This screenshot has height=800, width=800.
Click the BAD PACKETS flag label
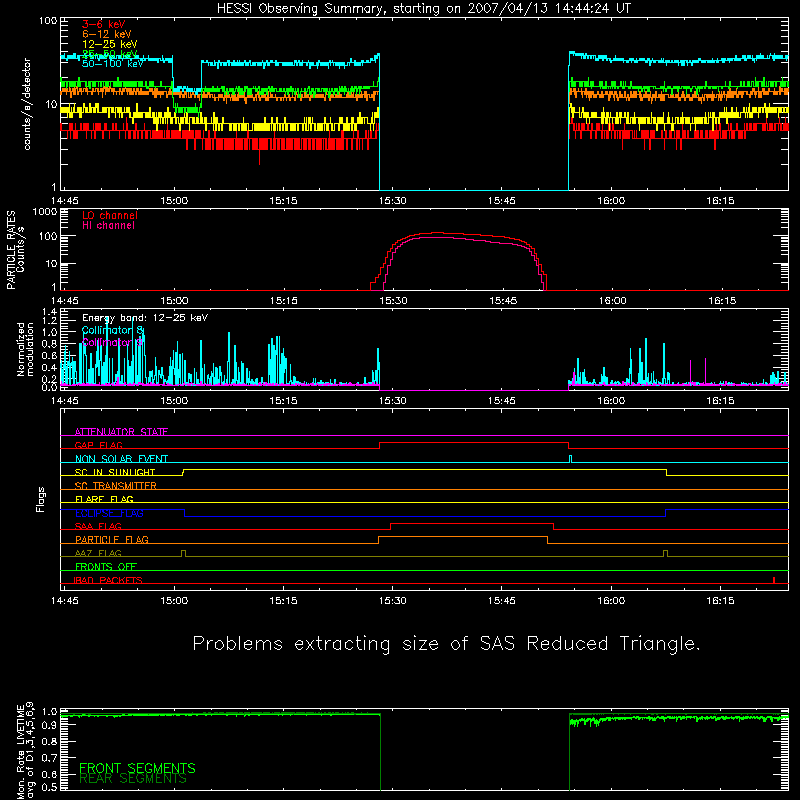point(108,580)
